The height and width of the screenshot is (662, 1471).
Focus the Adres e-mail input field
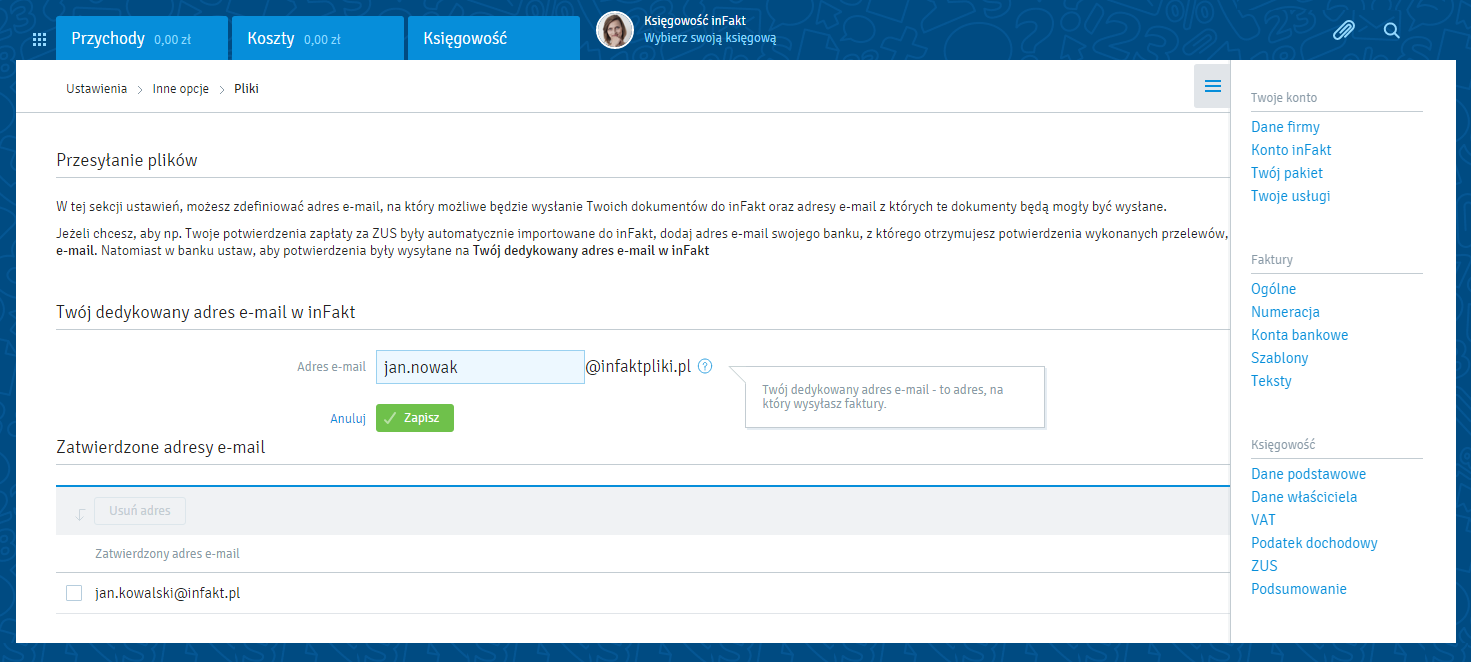tap(480, 367)
